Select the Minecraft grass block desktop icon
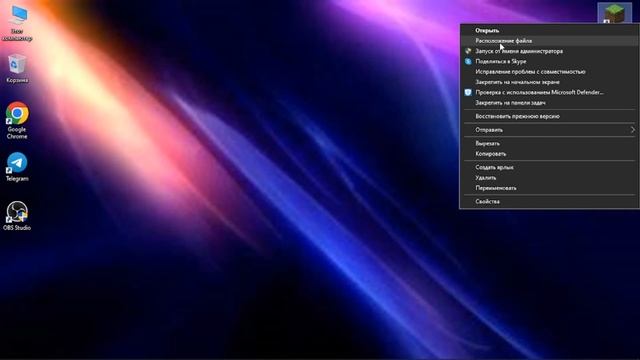The width and height of the screenshot is (640, 360). point(614,13)
